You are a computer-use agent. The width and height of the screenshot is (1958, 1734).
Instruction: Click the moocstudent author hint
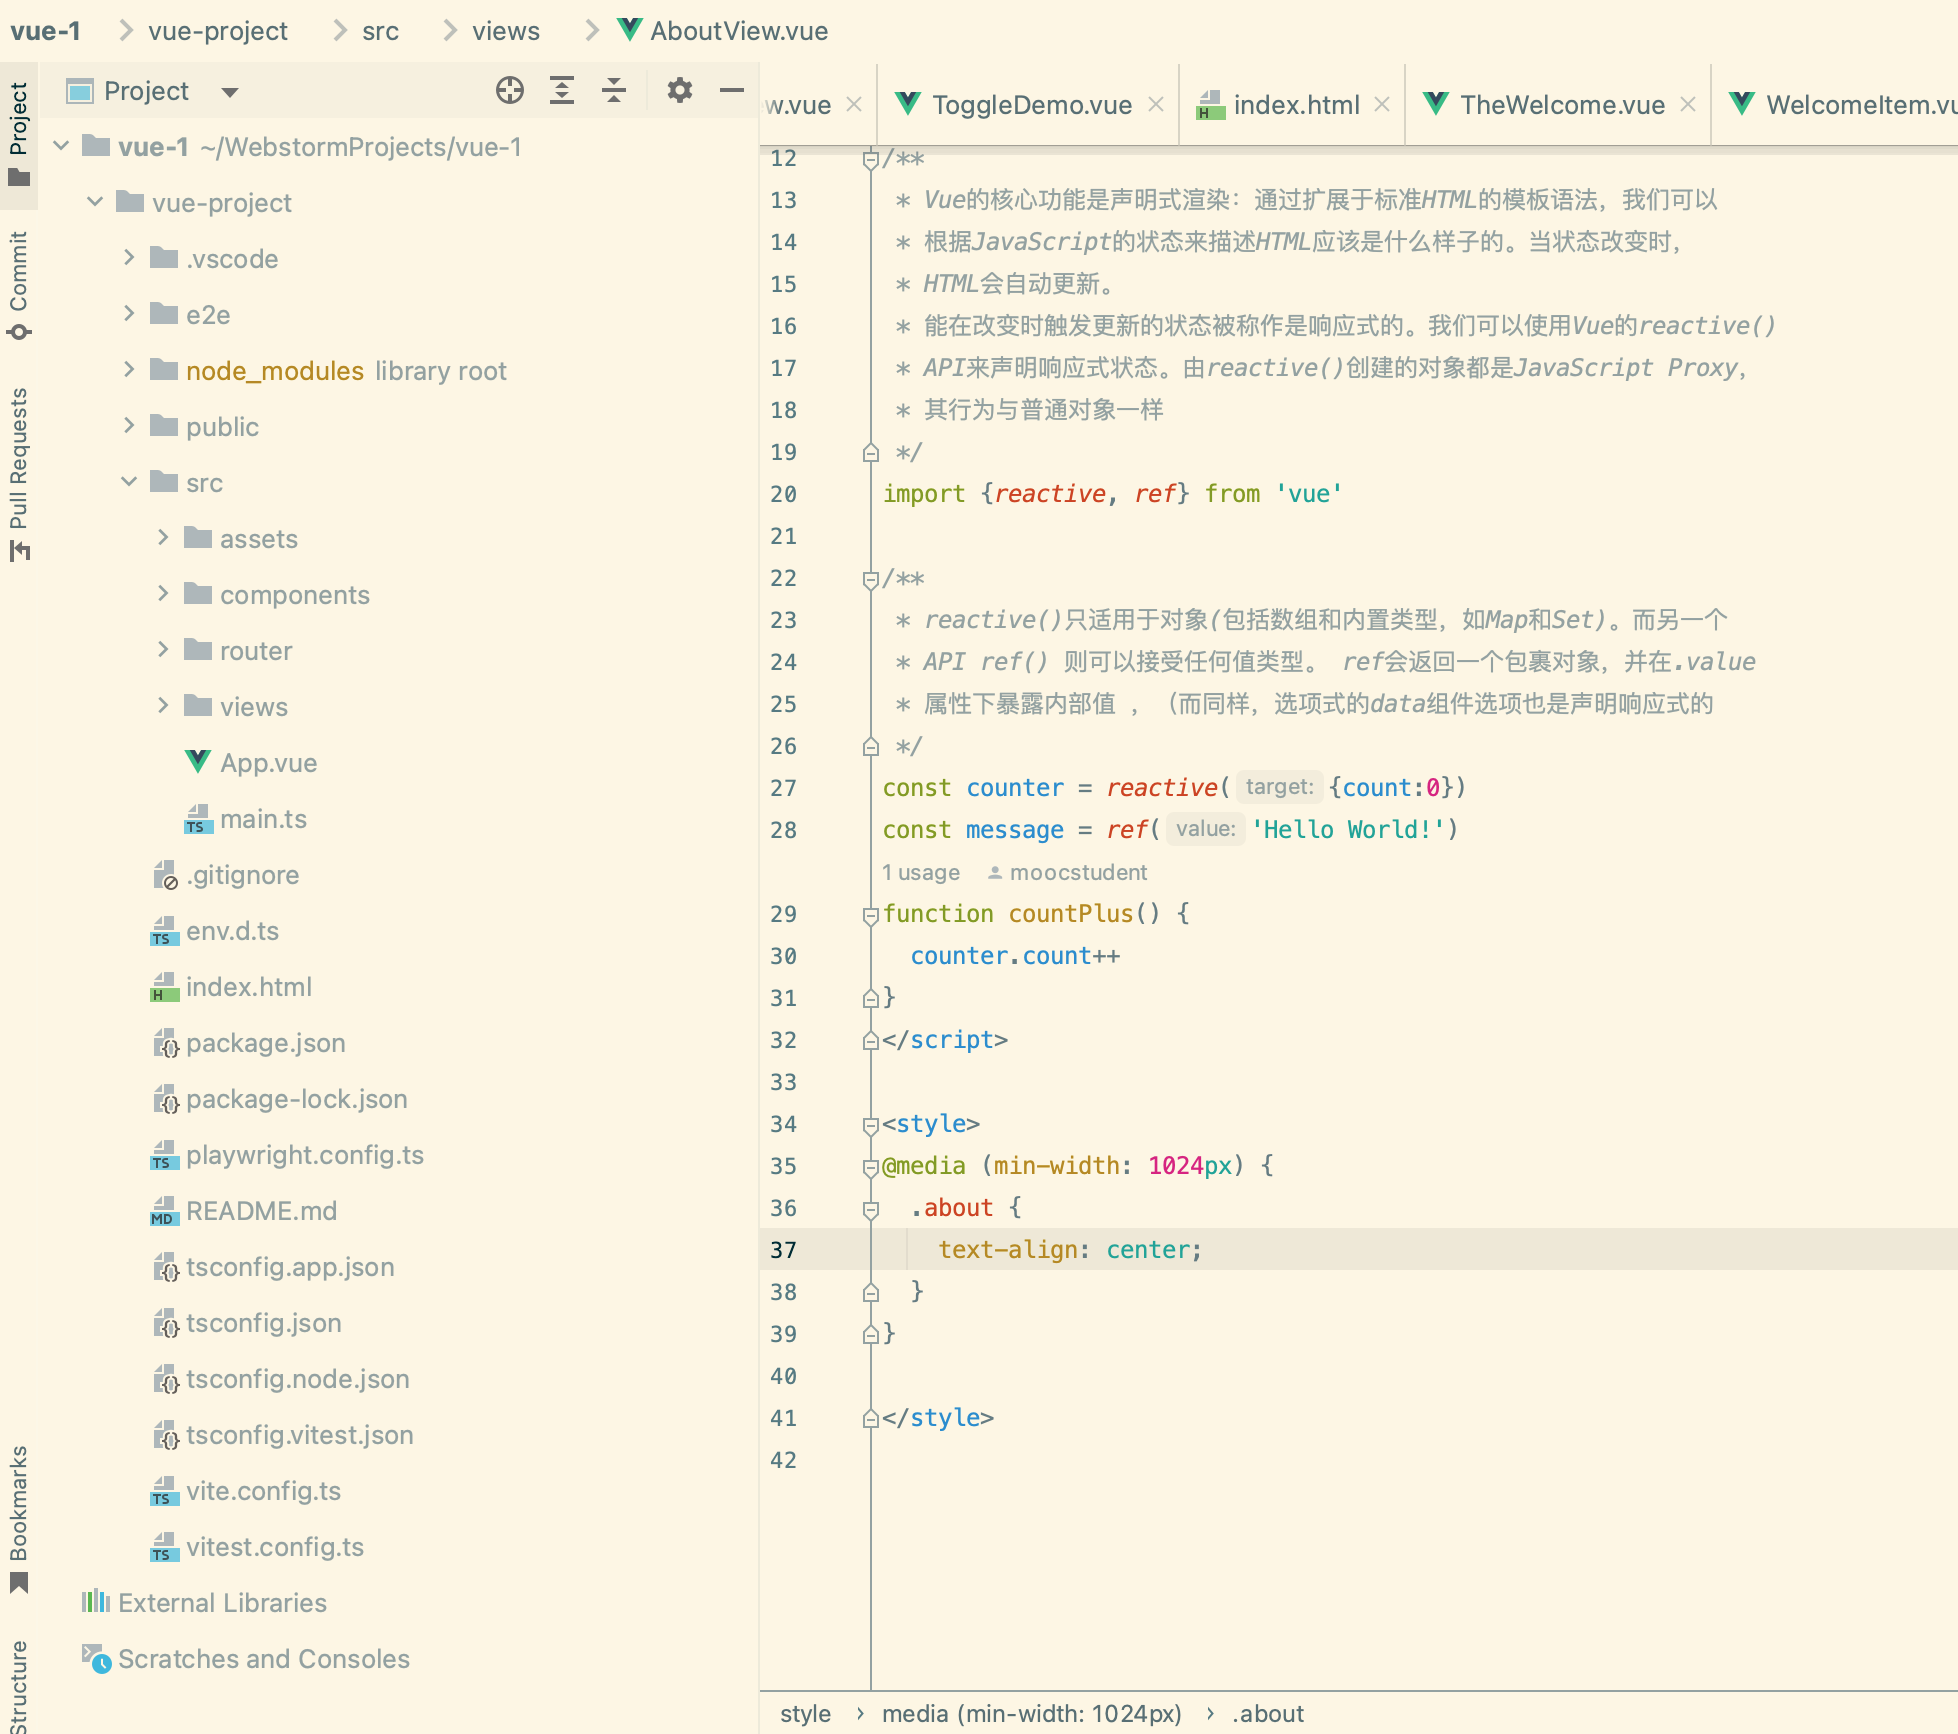pyautogui.click(x=1068, y=872)
